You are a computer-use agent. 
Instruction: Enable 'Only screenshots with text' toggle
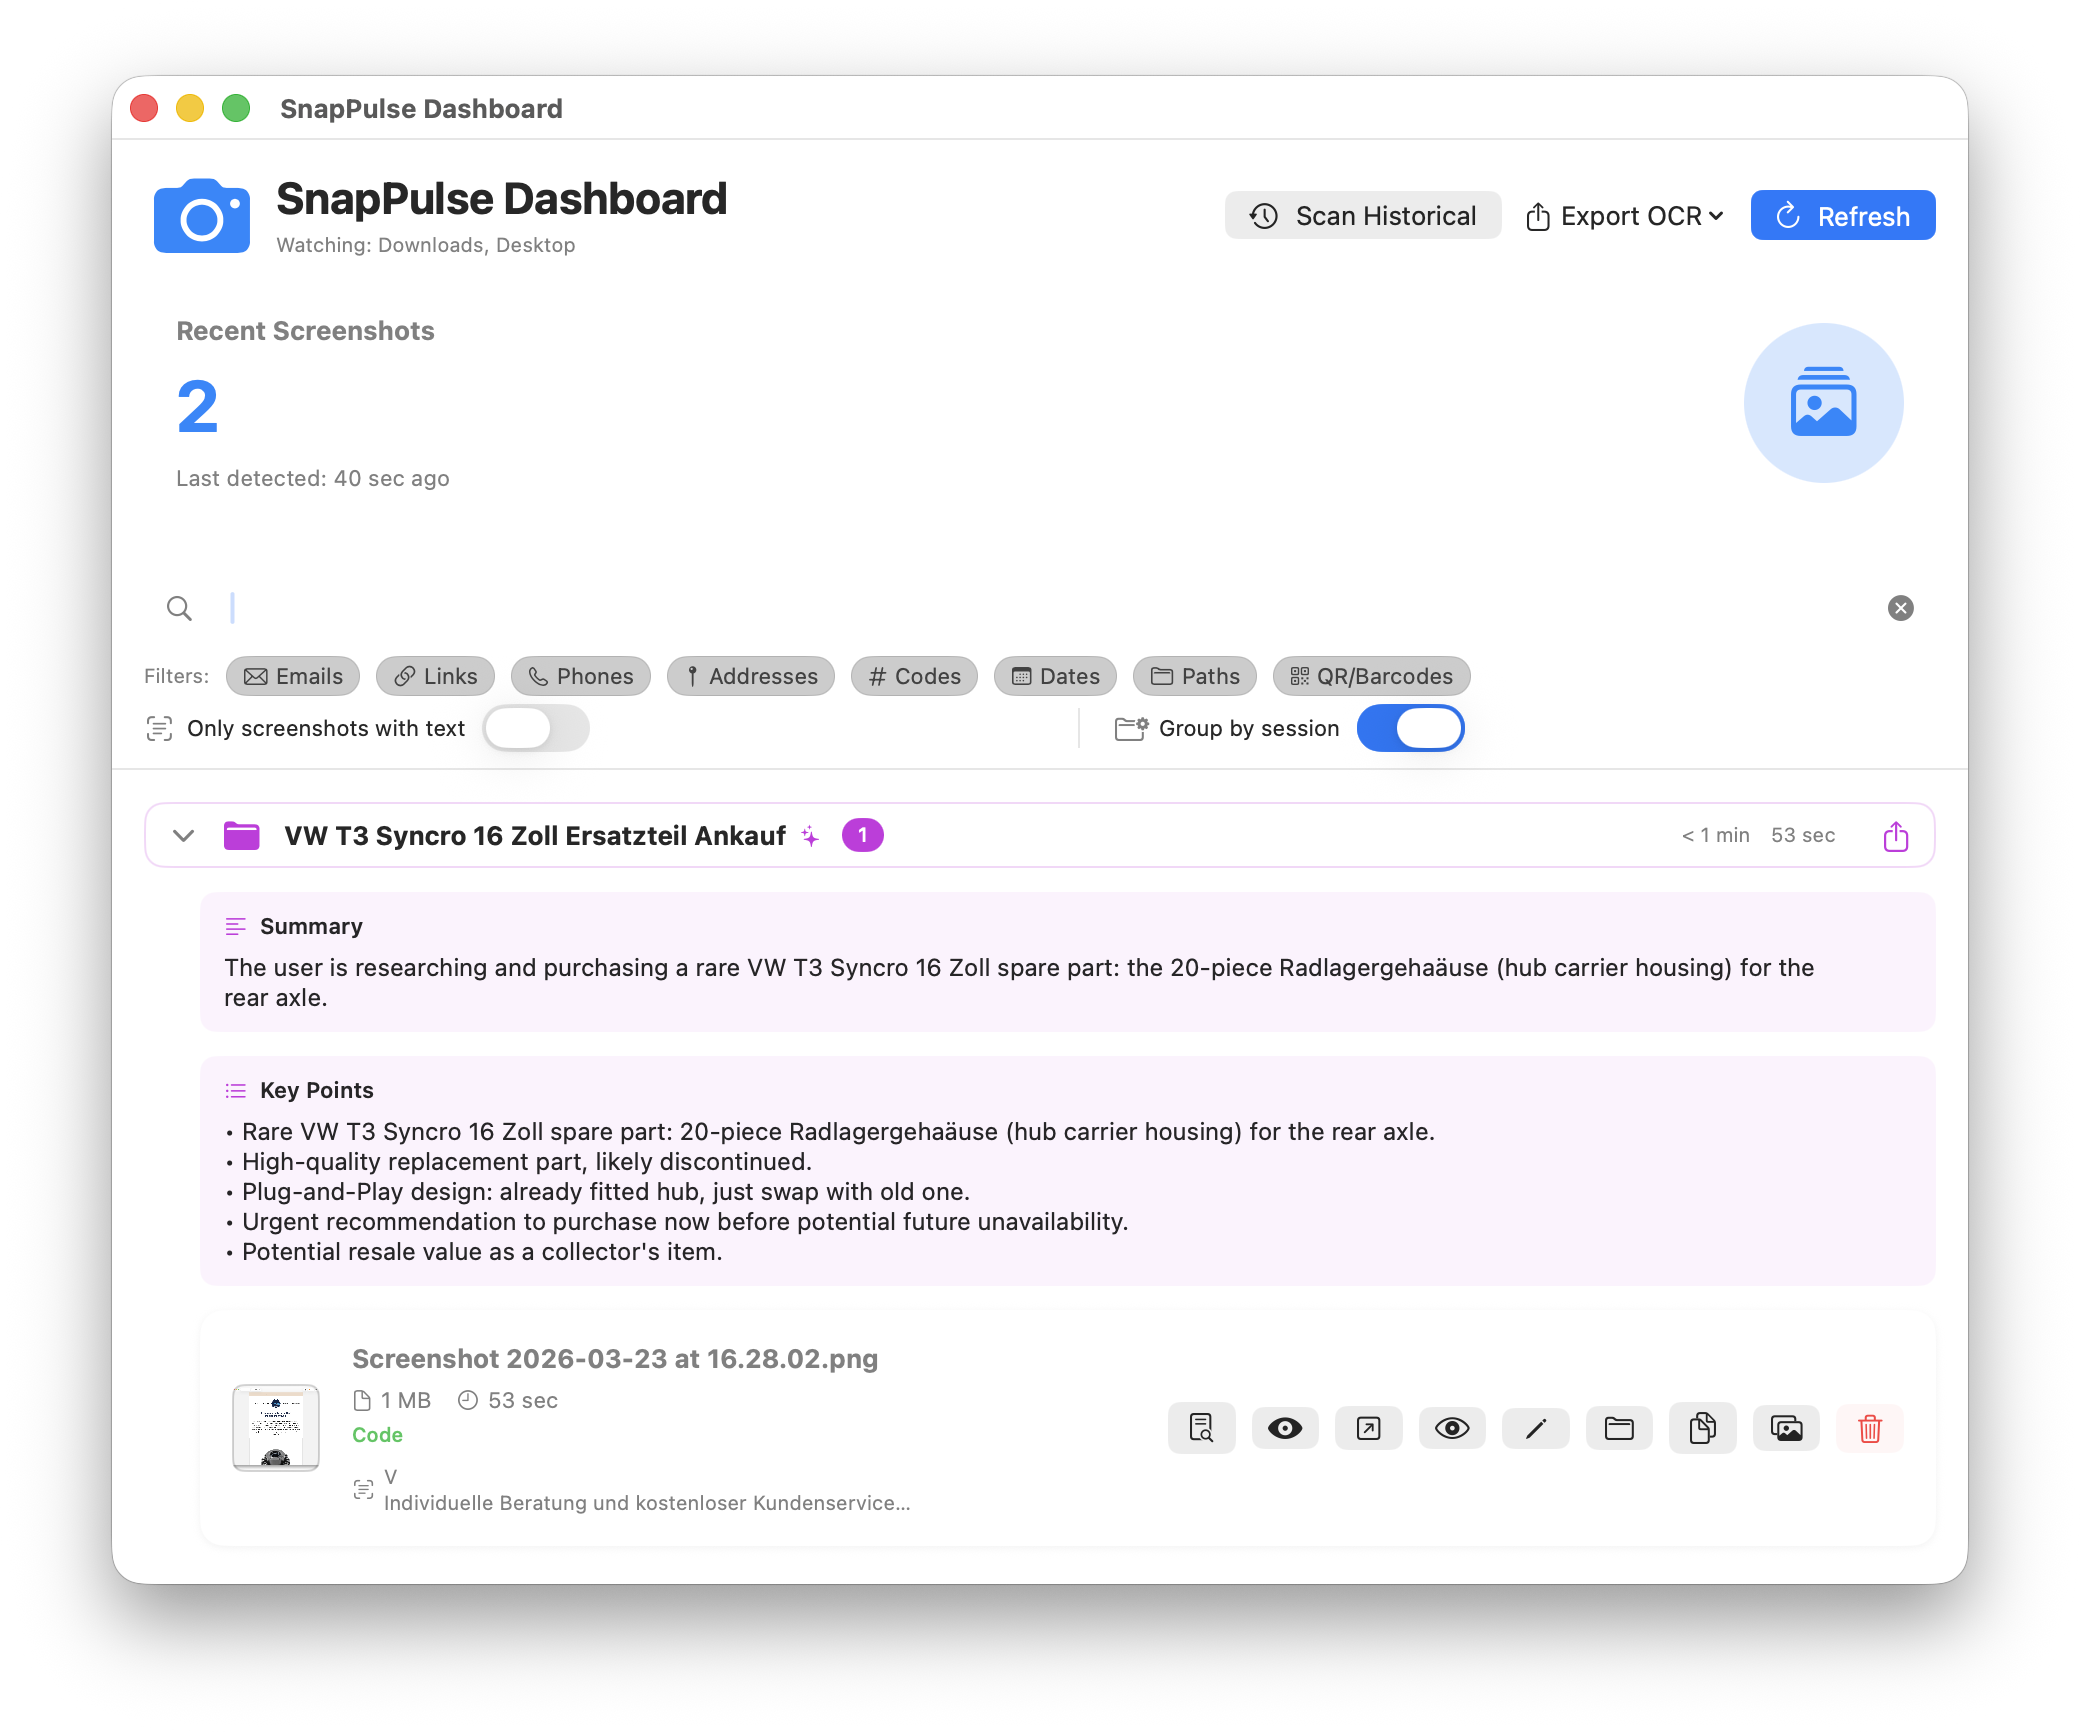pos(536,728)
